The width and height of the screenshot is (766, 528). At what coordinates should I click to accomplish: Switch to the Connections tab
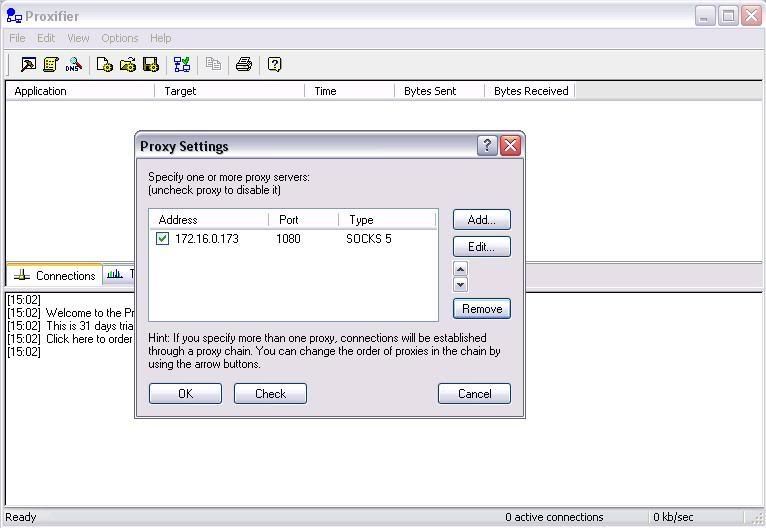tap(55, 275)
